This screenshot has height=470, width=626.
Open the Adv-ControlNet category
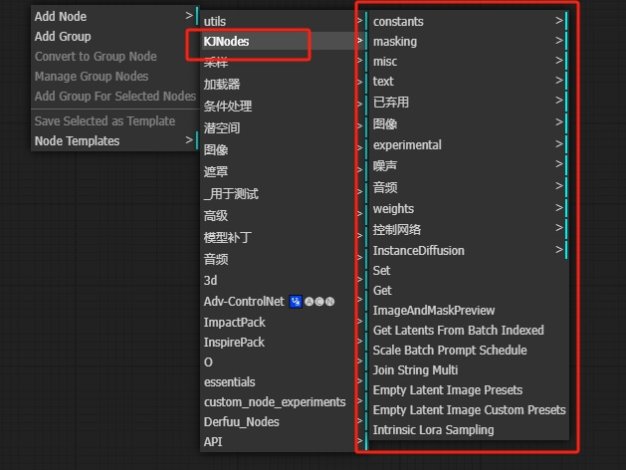click(283, 301)
